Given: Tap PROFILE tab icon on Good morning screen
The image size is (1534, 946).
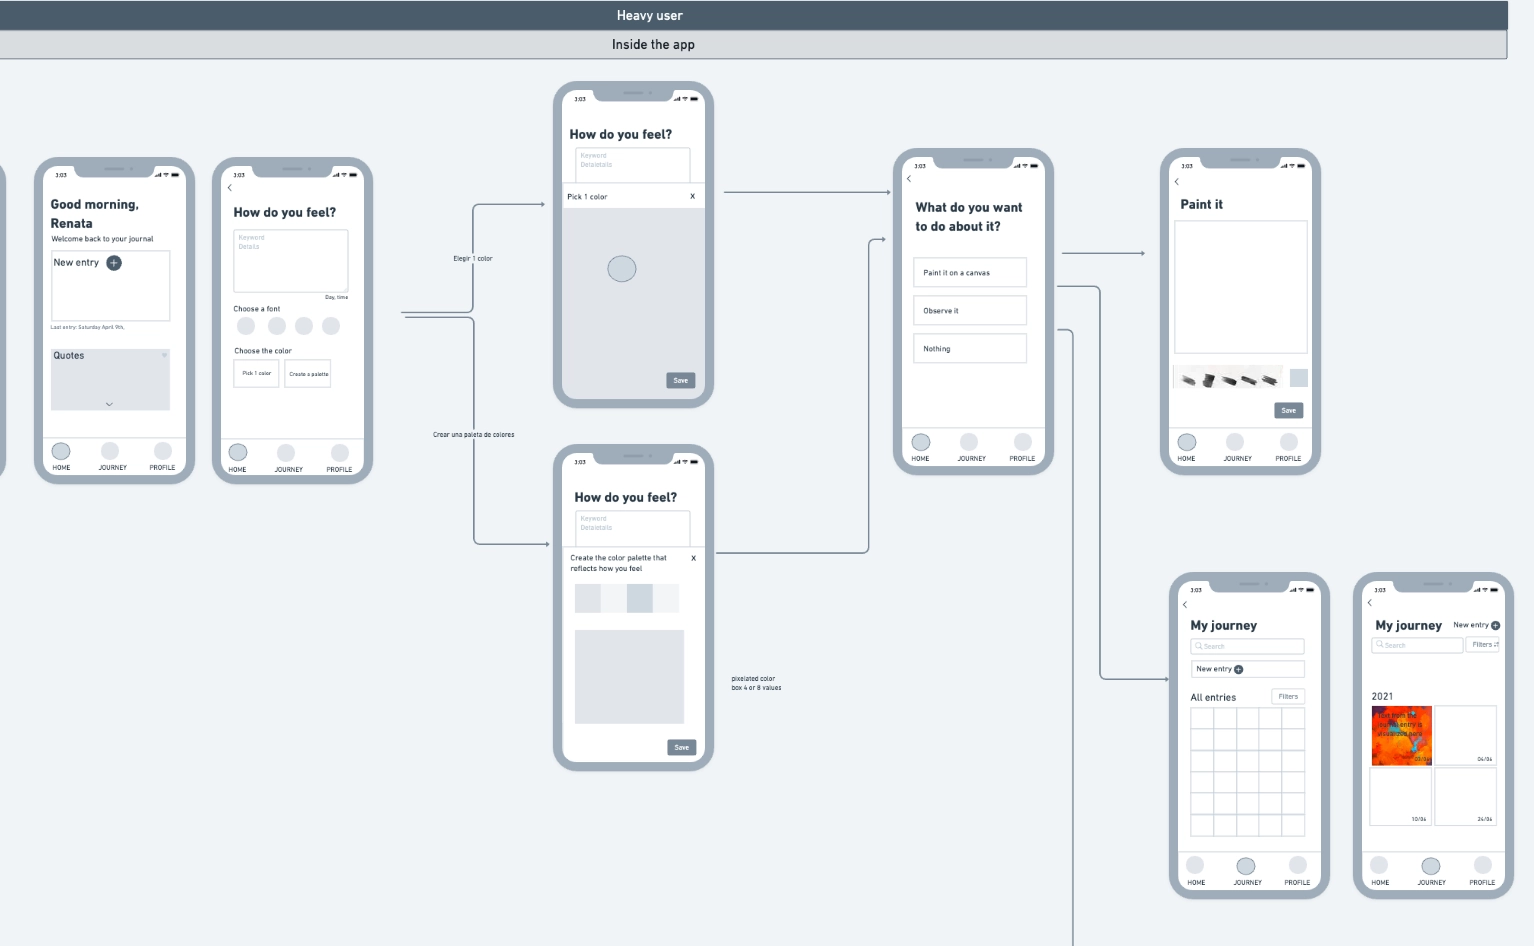Looking at the screenshot, I should coord(163,452).
